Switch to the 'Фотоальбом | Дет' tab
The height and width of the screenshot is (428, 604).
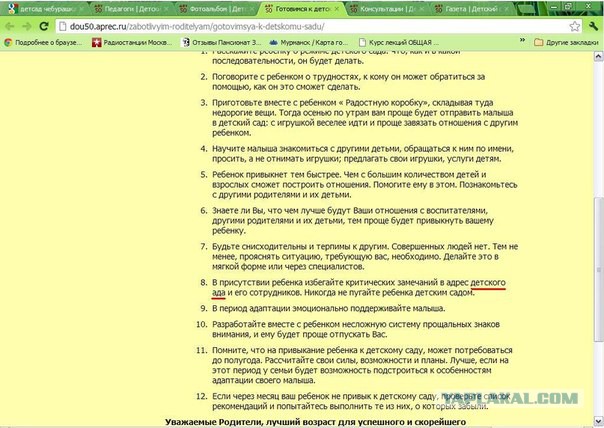pyautogui.click(x=217, y=8)
